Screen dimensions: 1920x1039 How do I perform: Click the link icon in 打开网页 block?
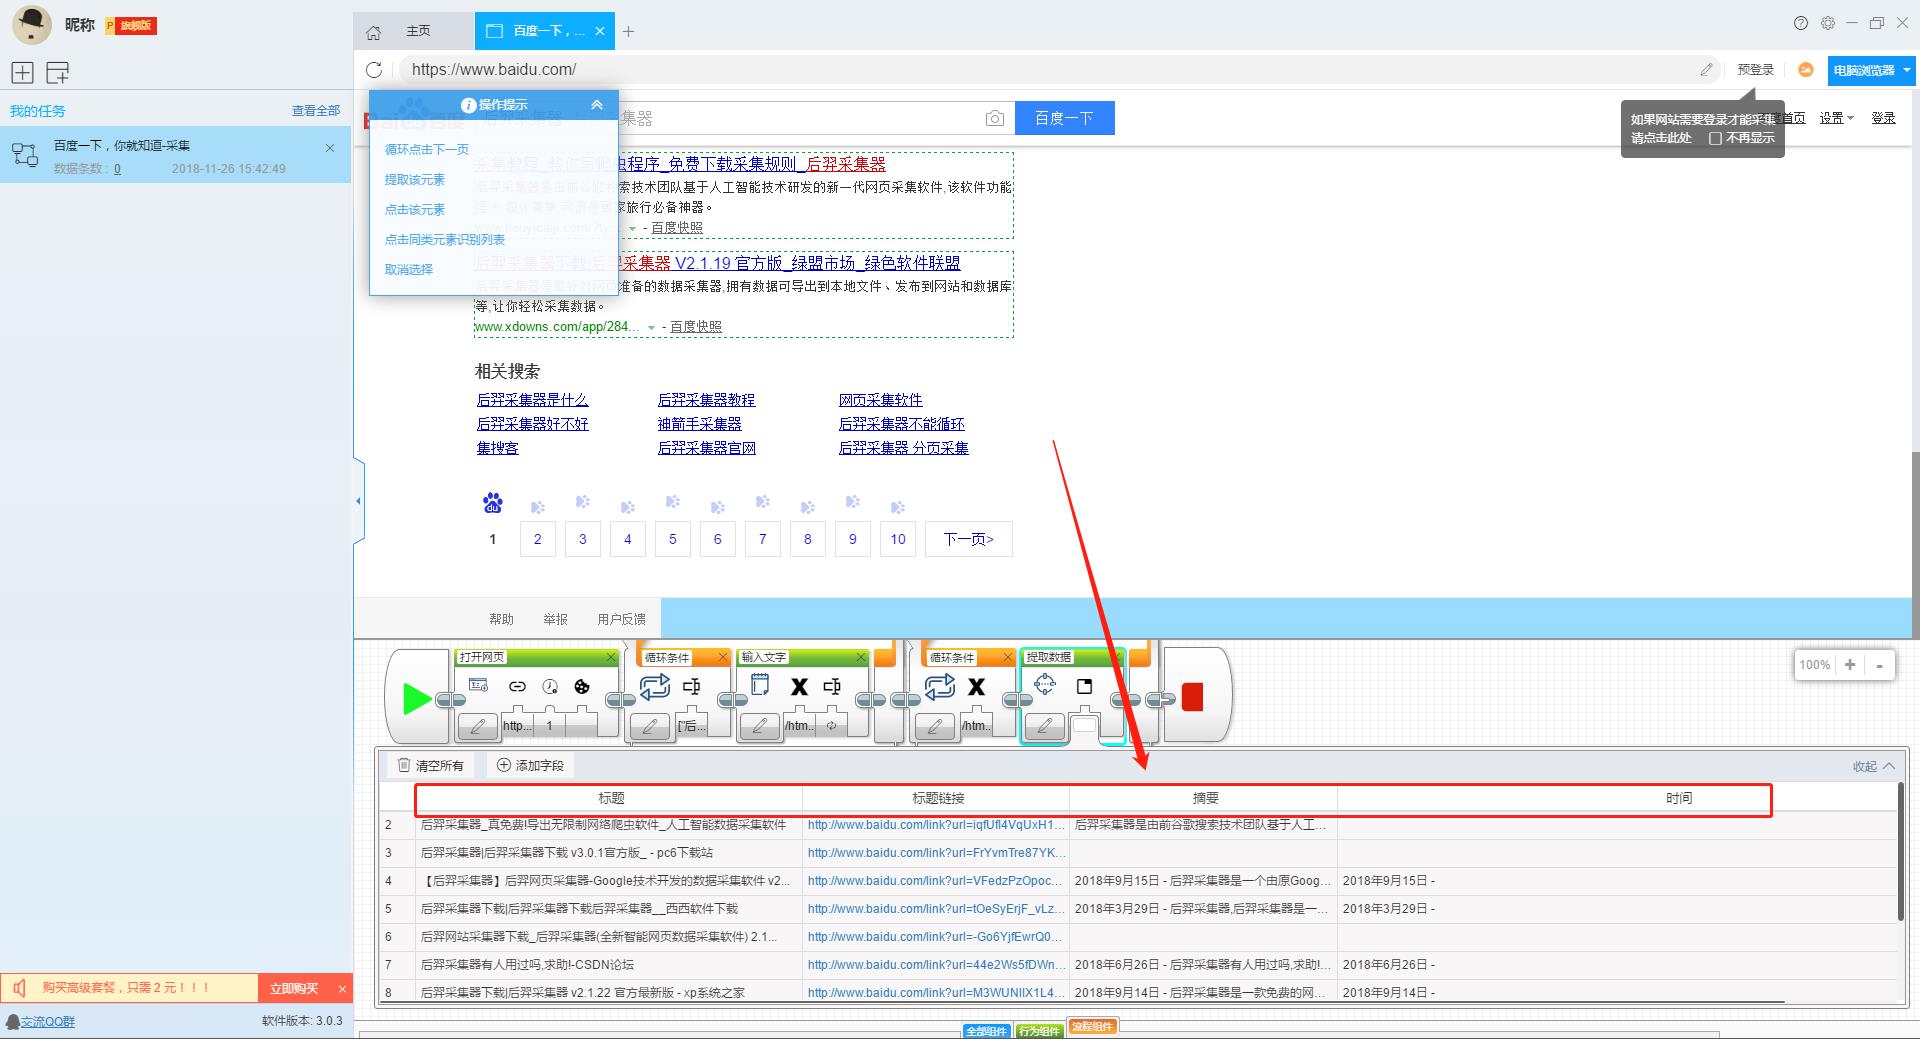point(517,686)
